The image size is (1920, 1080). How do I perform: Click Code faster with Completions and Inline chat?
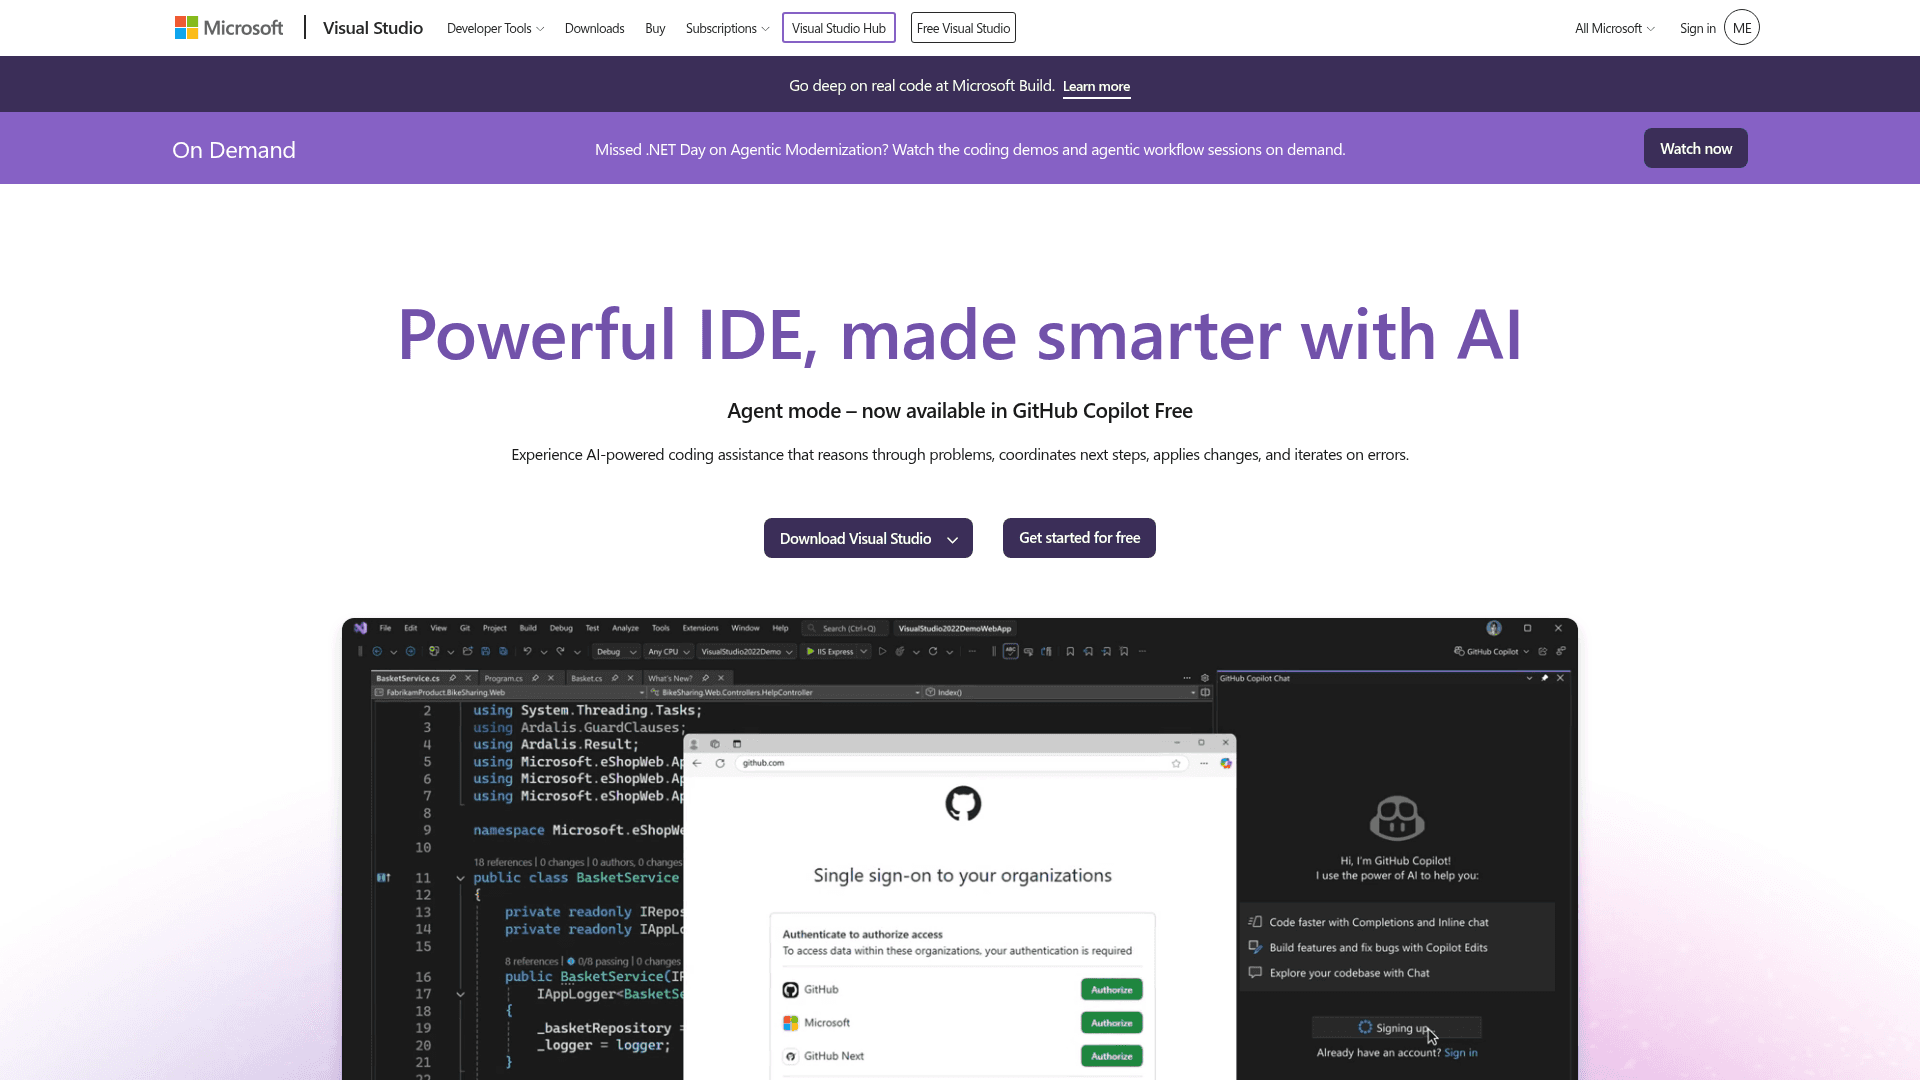click(1378, 922)
